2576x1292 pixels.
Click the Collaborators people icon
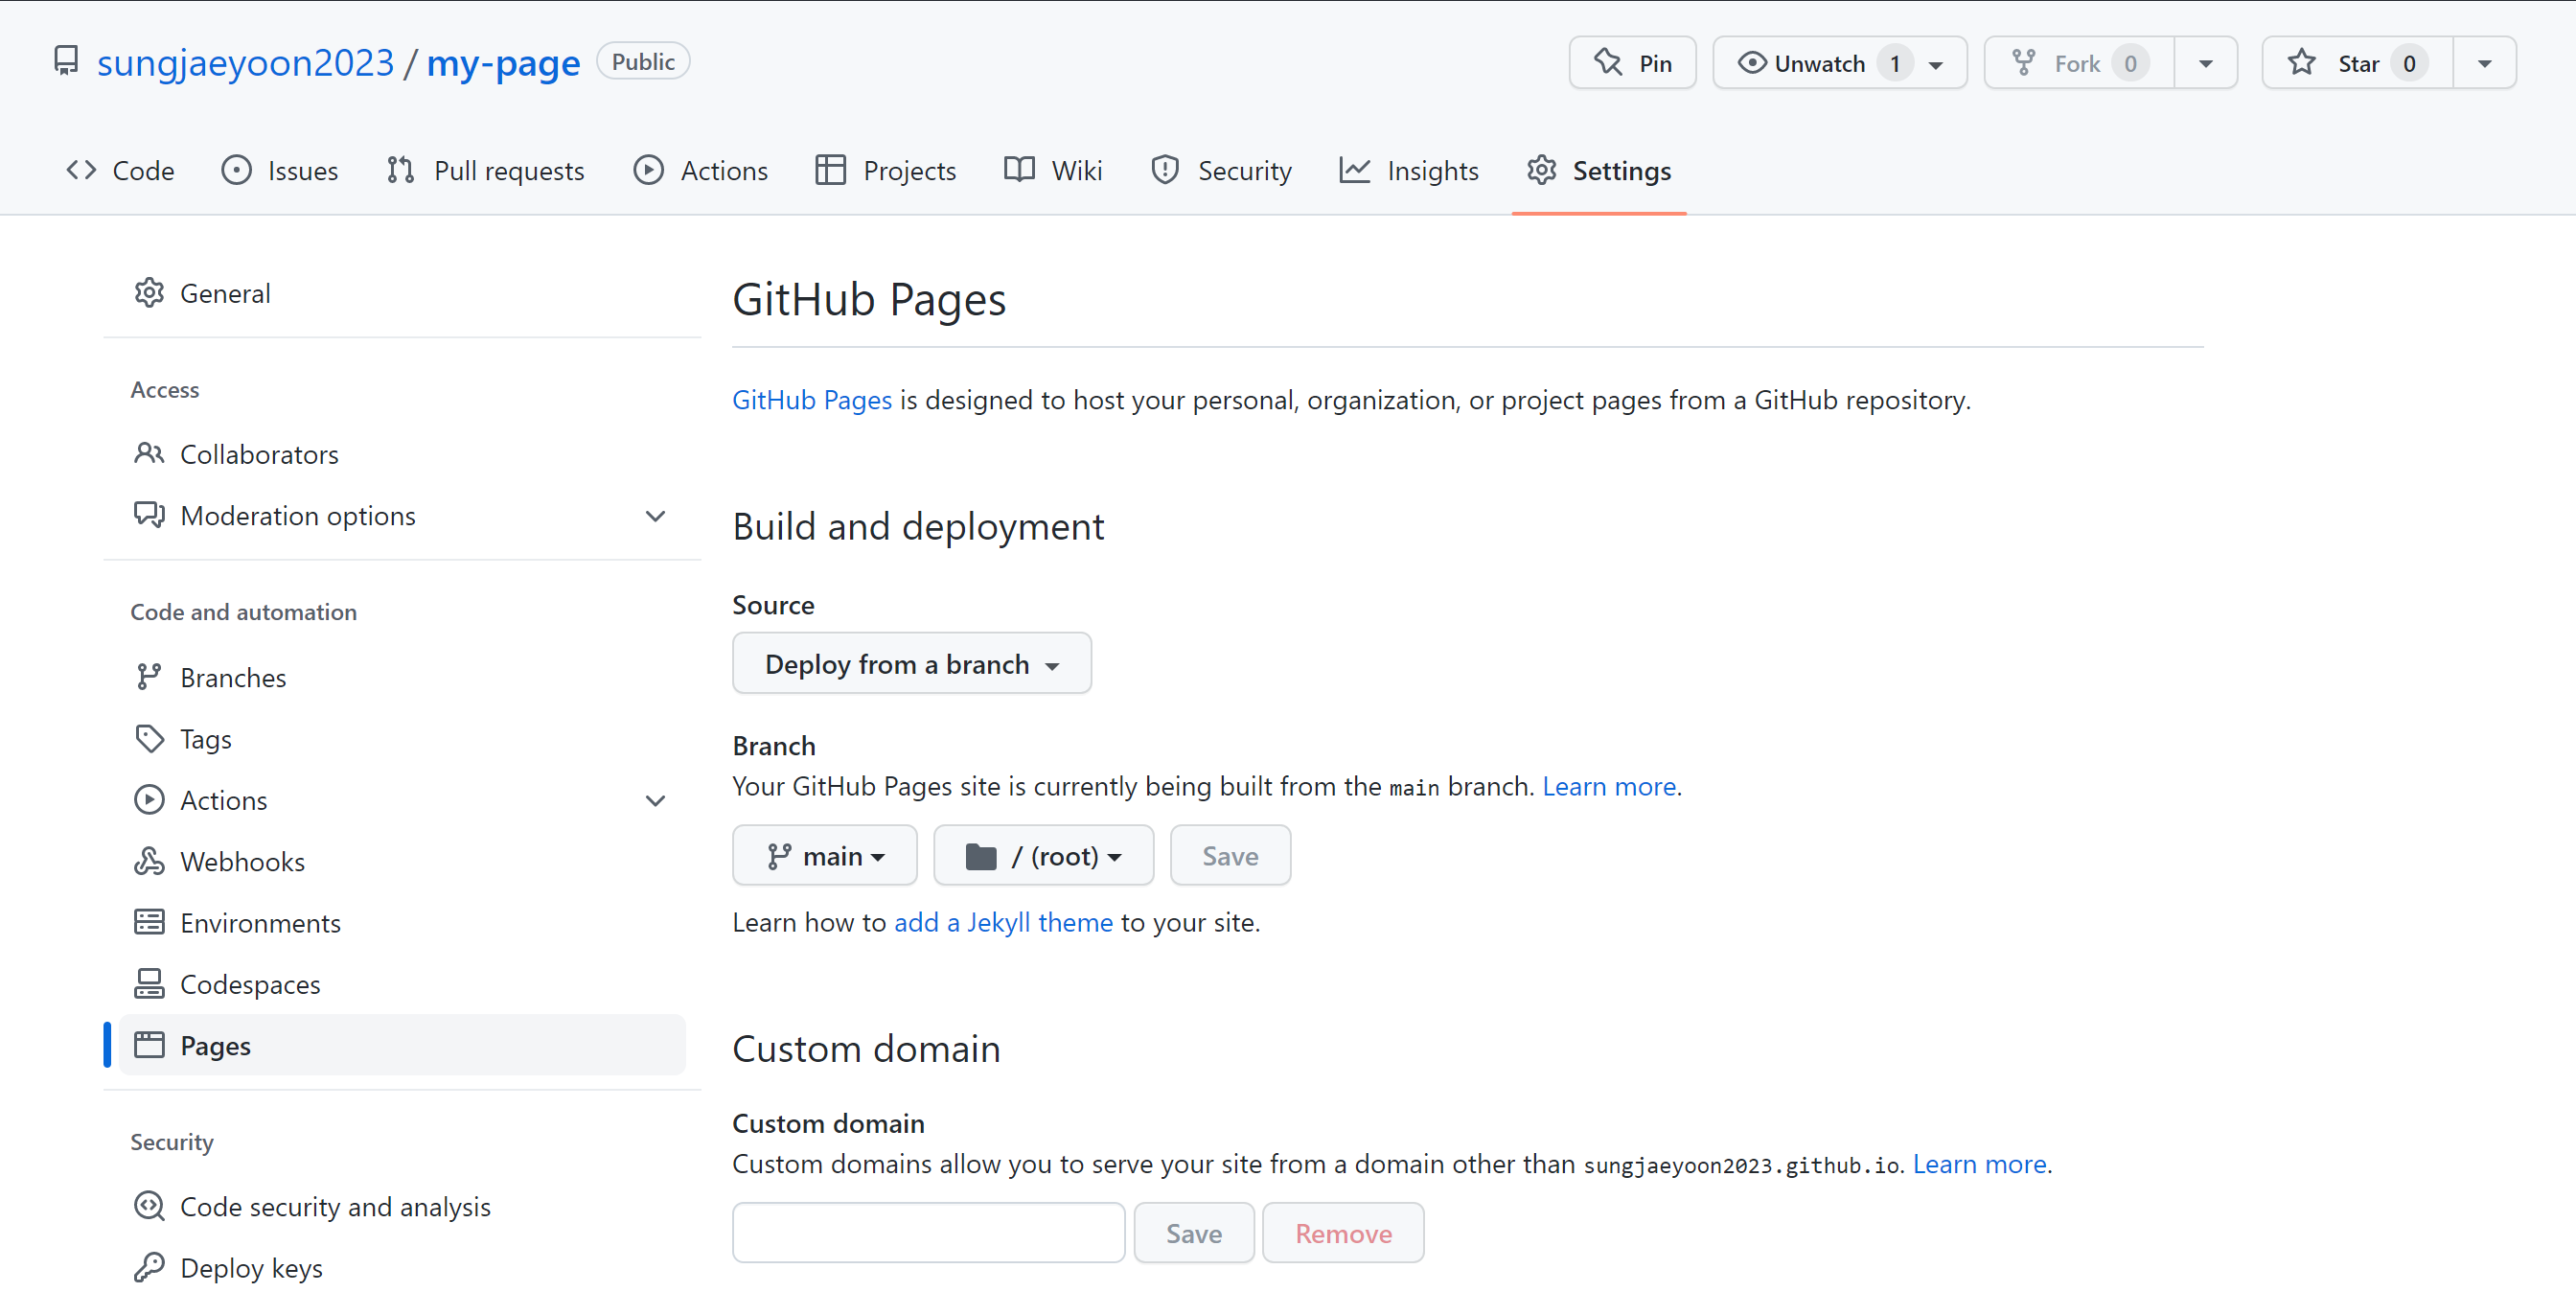coord(149,454)
